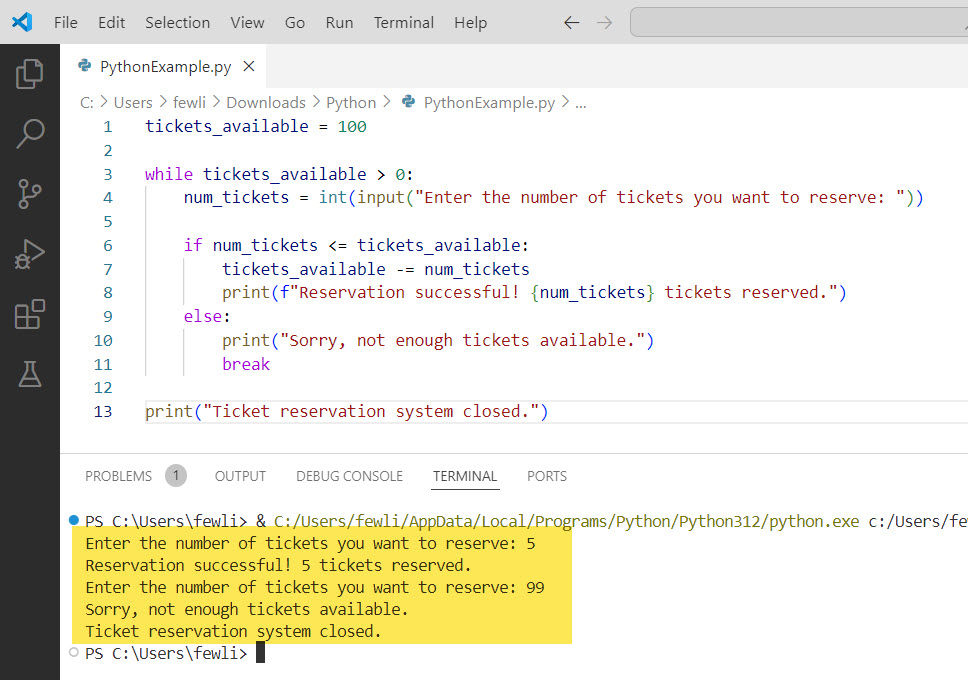
Task: Close the PythonExample.py editor tab
Action: pos(249,67)
